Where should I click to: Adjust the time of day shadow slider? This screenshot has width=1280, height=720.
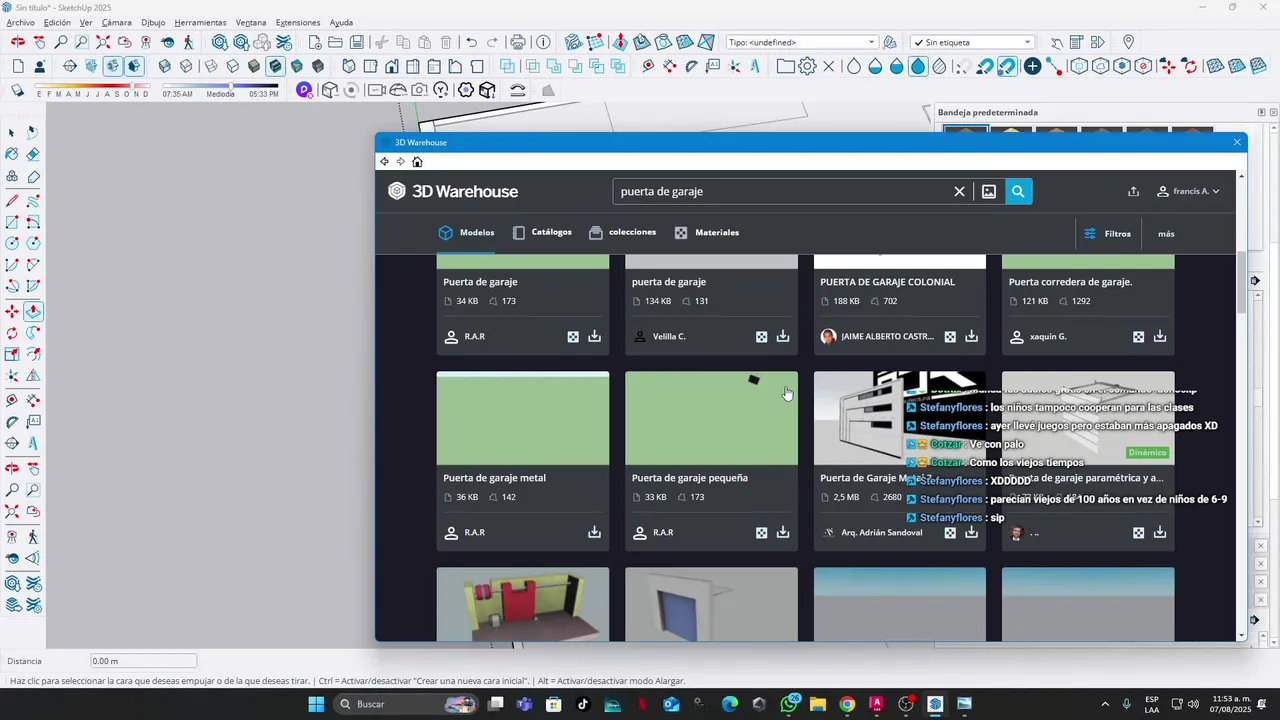[x=221, y=87]
